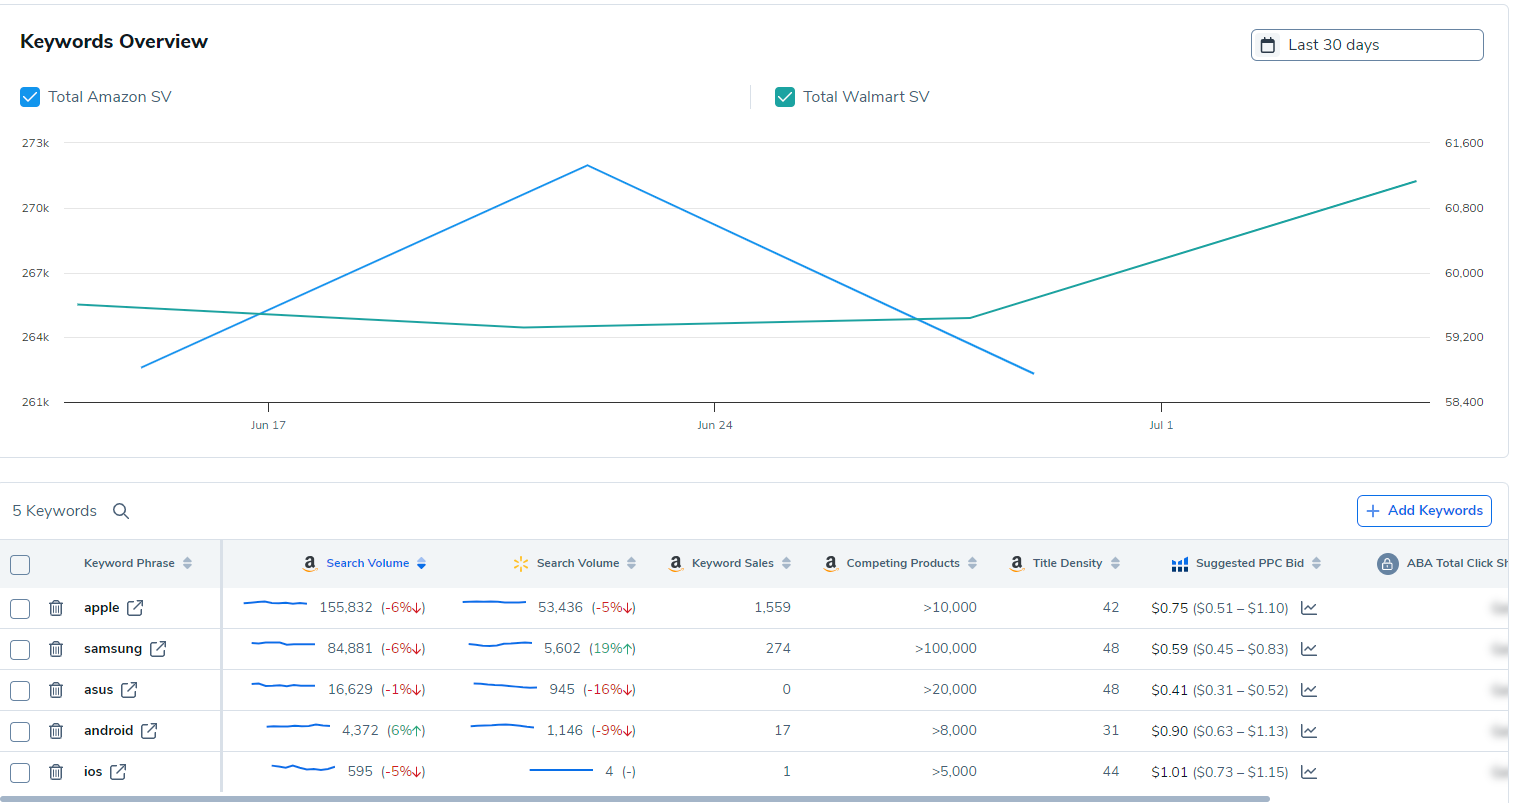Sort by Competing Products column
The image size is (1532, 803).
coord(972,564)
